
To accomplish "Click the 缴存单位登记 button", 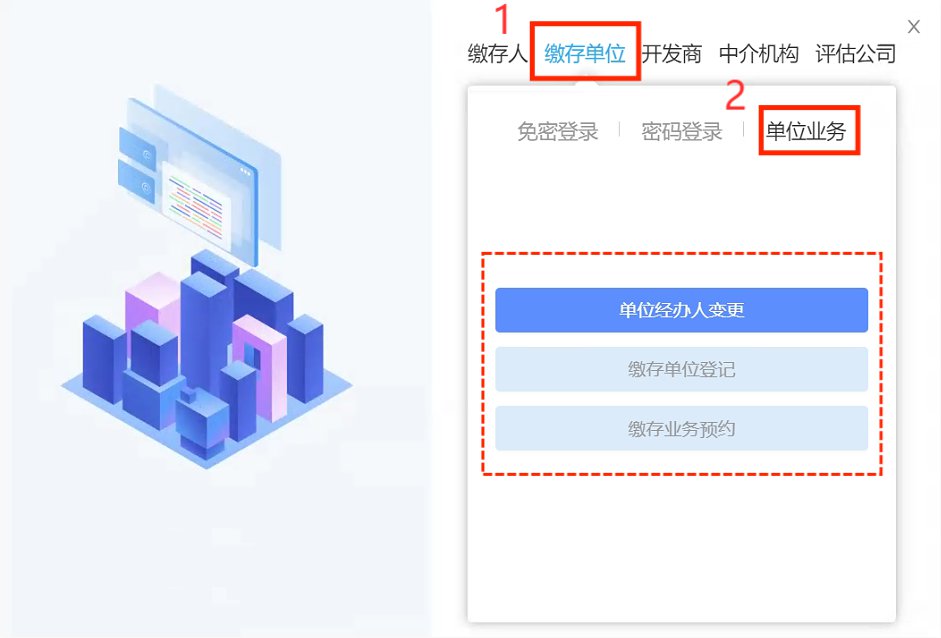I will tap(681, 369).
